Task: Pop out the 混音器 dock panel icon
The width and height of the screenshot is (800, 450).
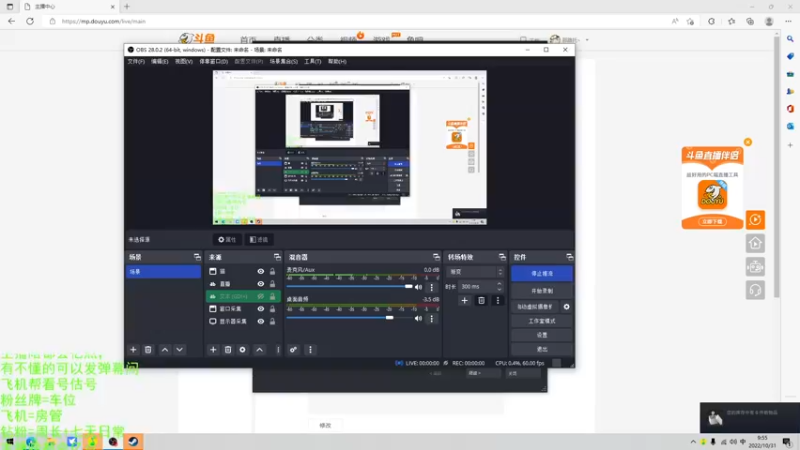Action: tap(436, 257)
